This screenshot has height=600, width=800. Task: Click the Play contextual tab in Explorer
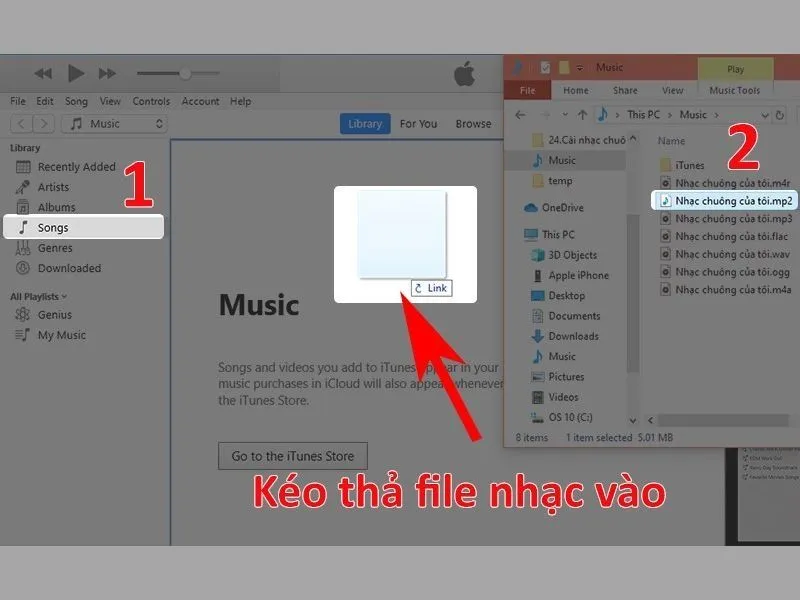(x=735, y=69)
